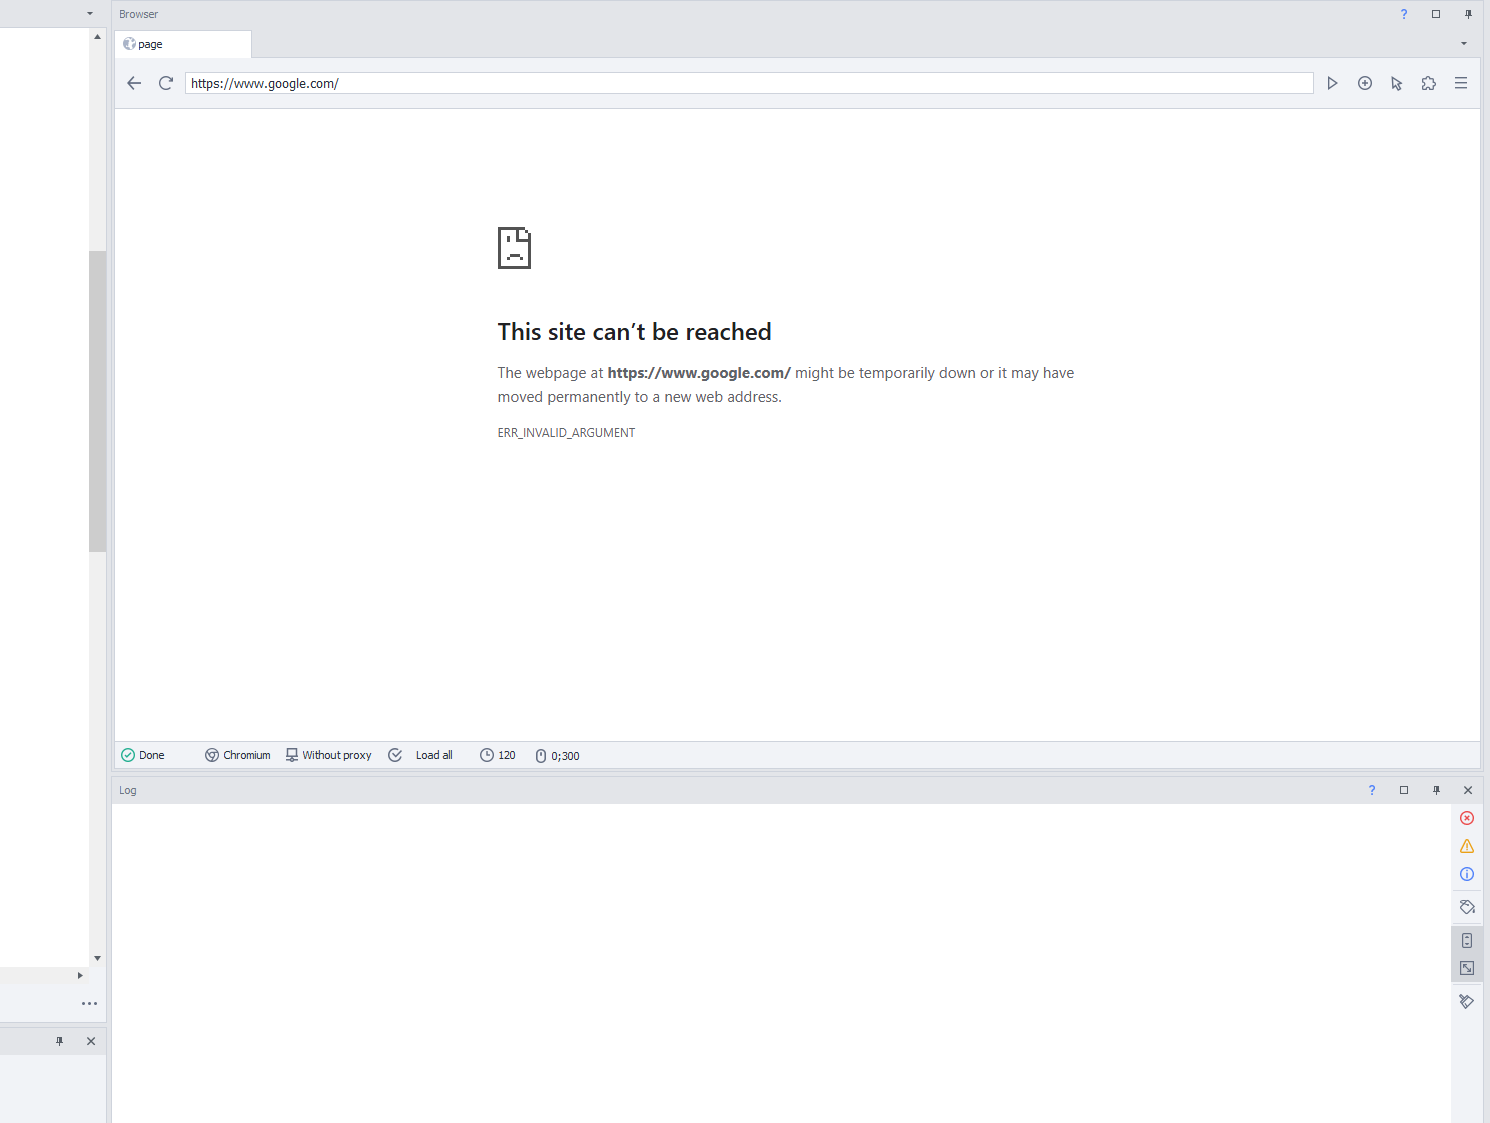Pin the Log panel
The image size is (1490, 1123).
point(1436,790)
